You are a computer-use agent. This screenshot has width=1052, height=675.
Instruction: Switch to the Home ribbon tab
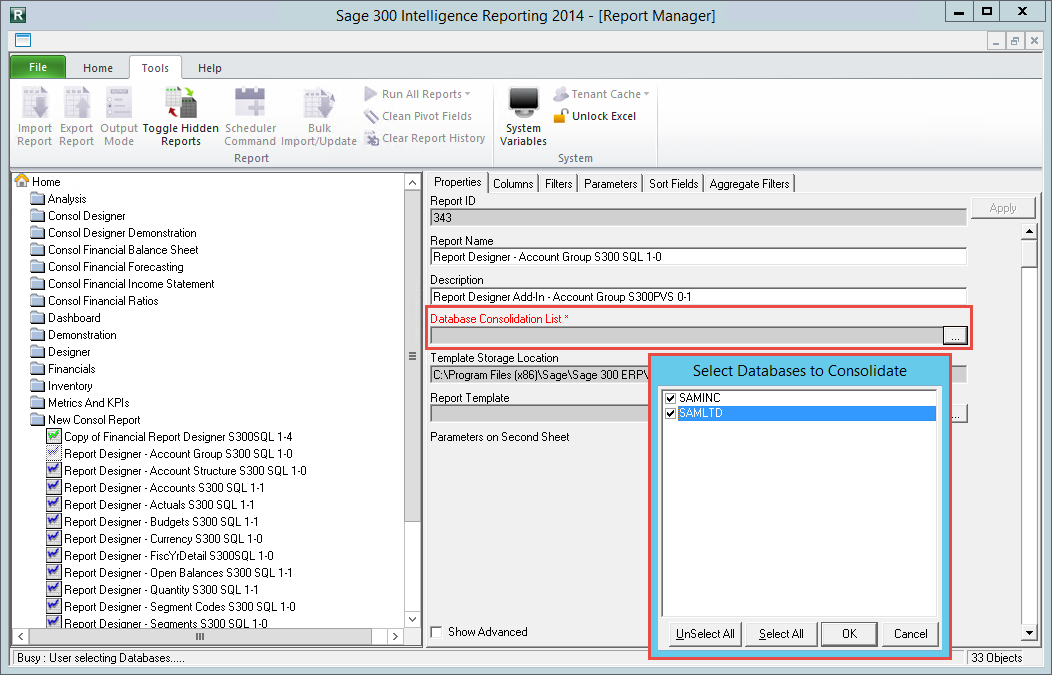[x=98, y=68]
